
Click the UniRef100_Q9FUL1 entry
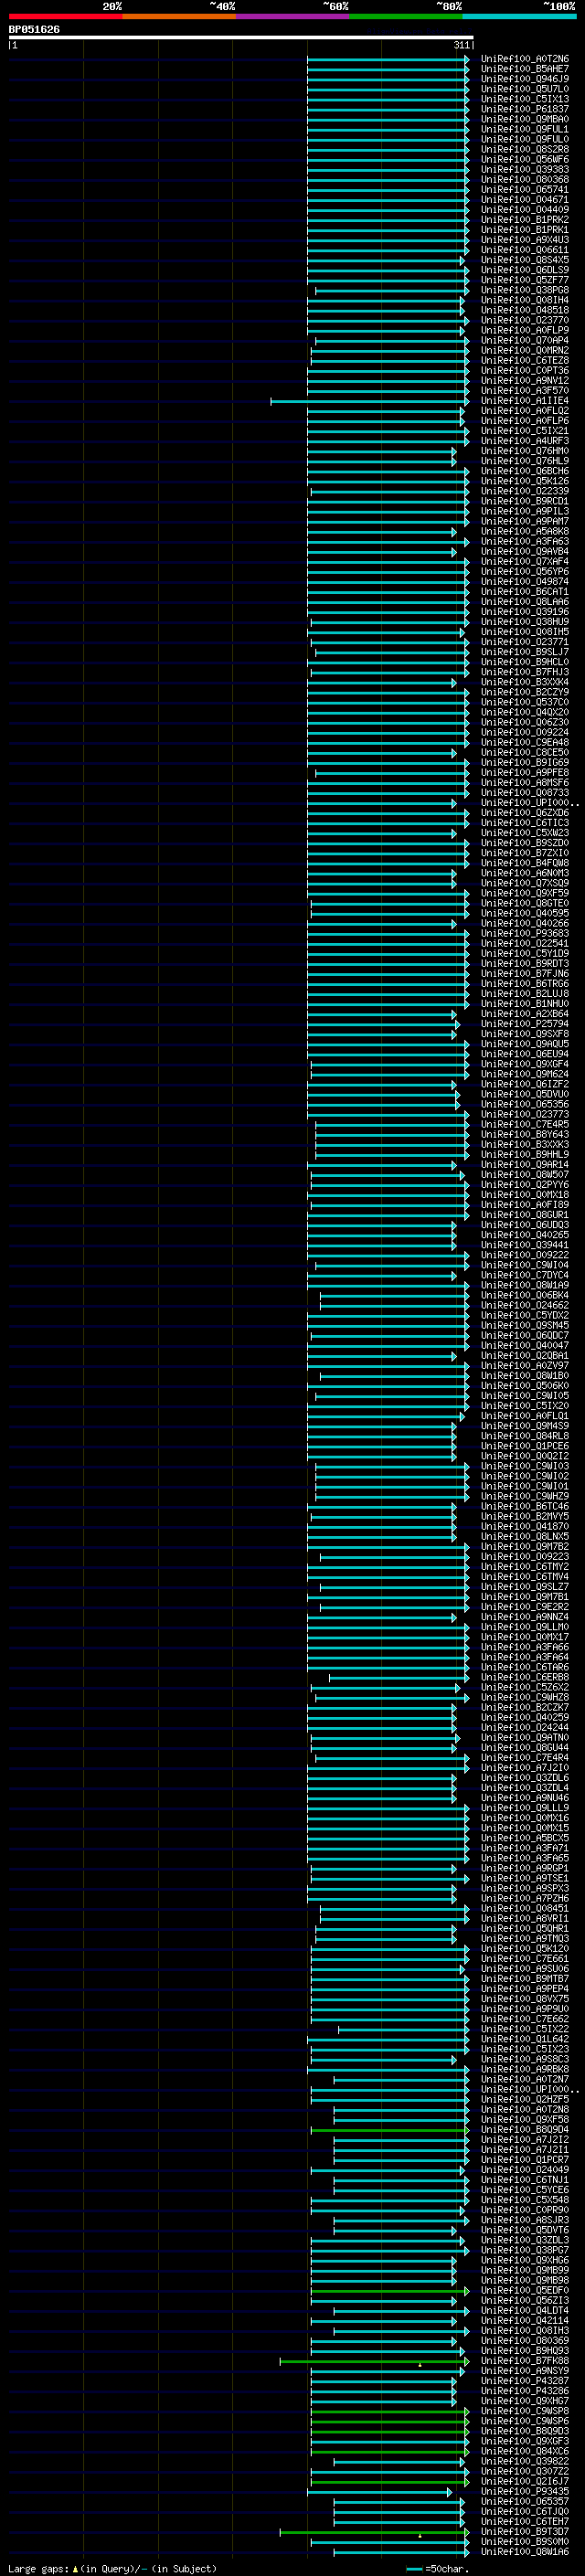[524, 129]
